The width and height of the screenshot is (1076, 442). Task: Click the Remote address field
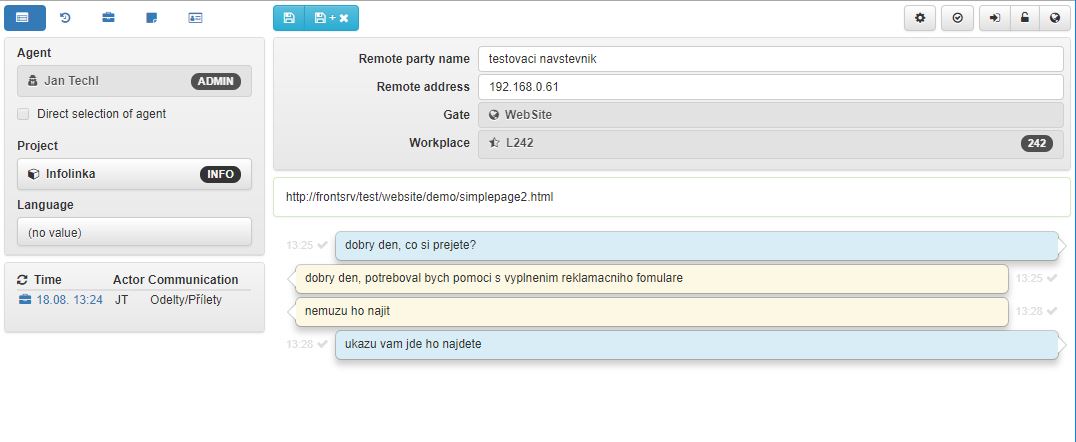tap(771, 87)
